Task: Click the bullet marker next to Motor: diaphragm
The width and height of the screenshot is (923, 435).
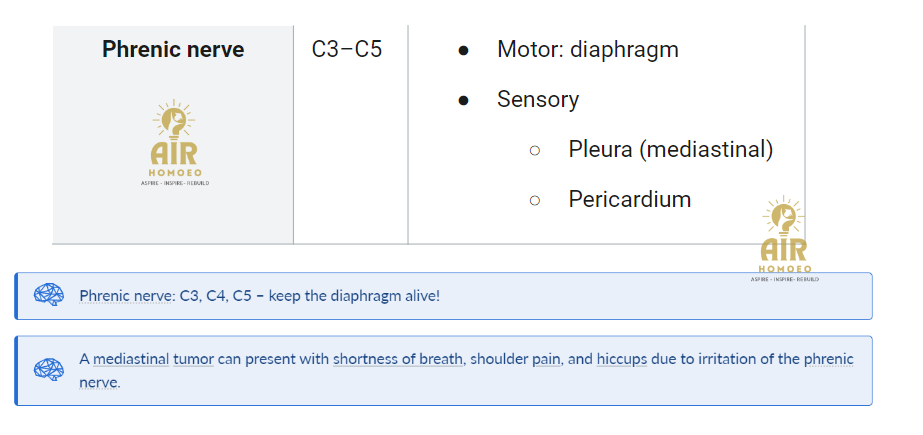Action: click(x=463, y=51)
